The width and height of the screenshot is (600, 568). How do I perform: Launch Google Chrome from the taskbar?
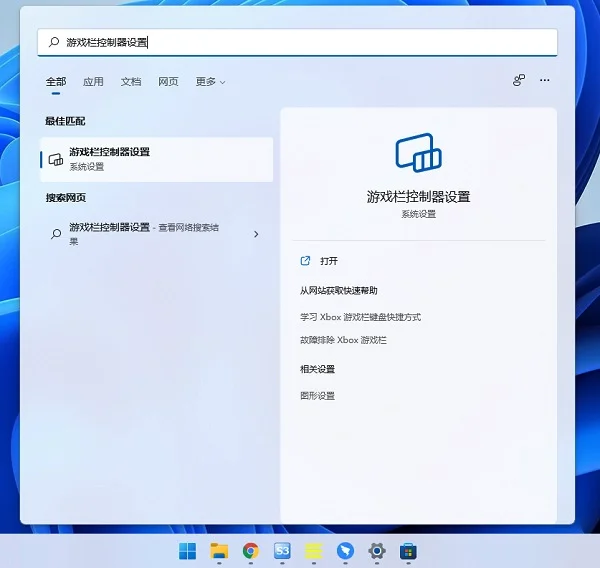click(251, 551)
